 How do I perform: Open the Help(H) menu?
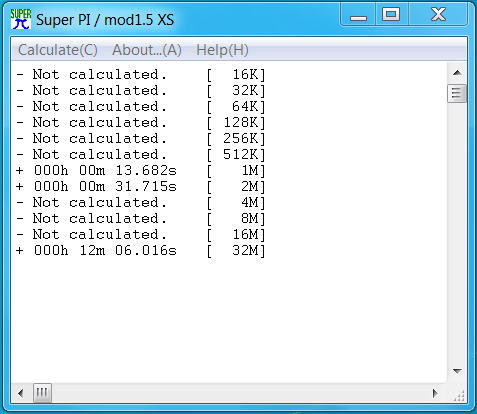coord(222,50)
